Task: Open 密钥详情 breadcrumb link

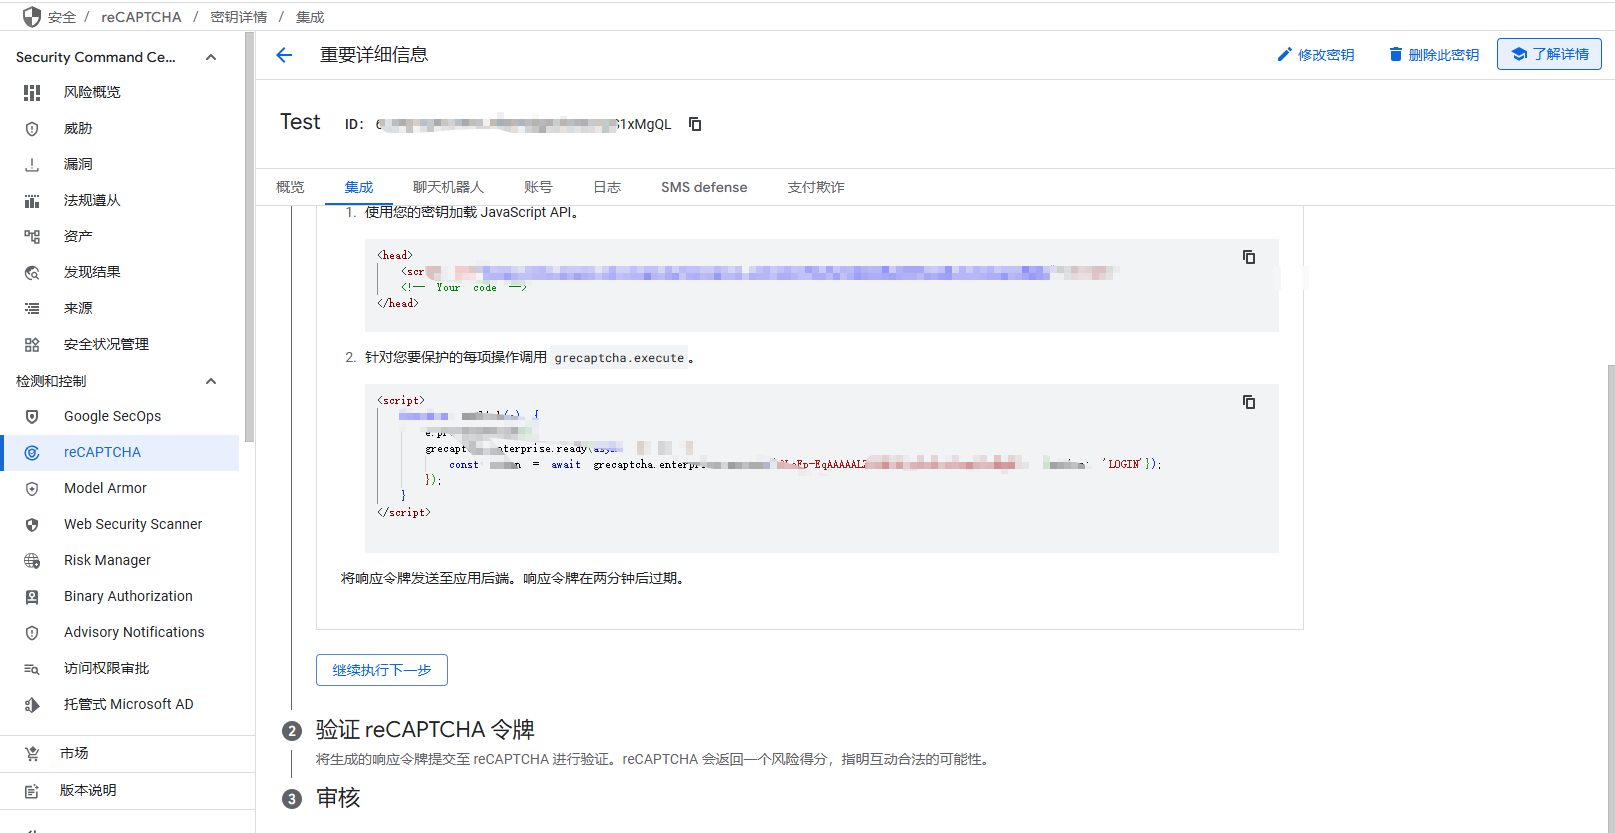Action: tap(238, 17)
